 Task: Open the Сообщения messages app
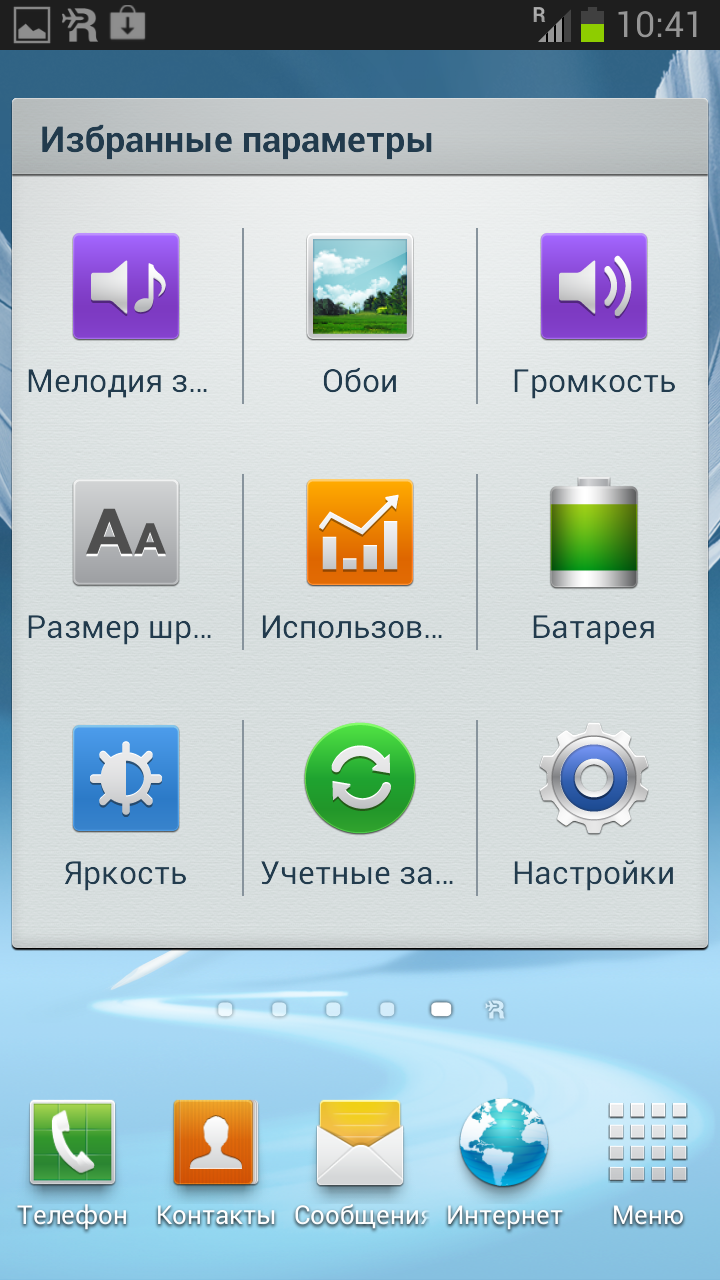360,1143
